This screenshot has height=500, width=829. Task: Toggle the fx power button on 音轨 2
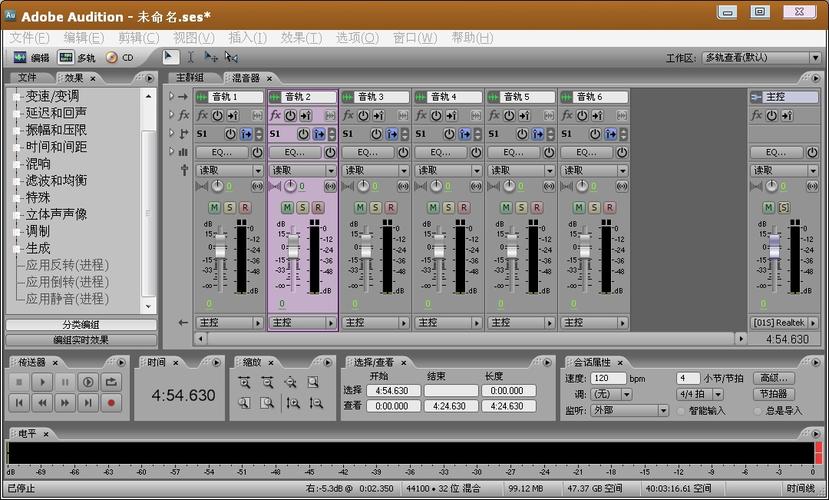[x=290, y=115]
